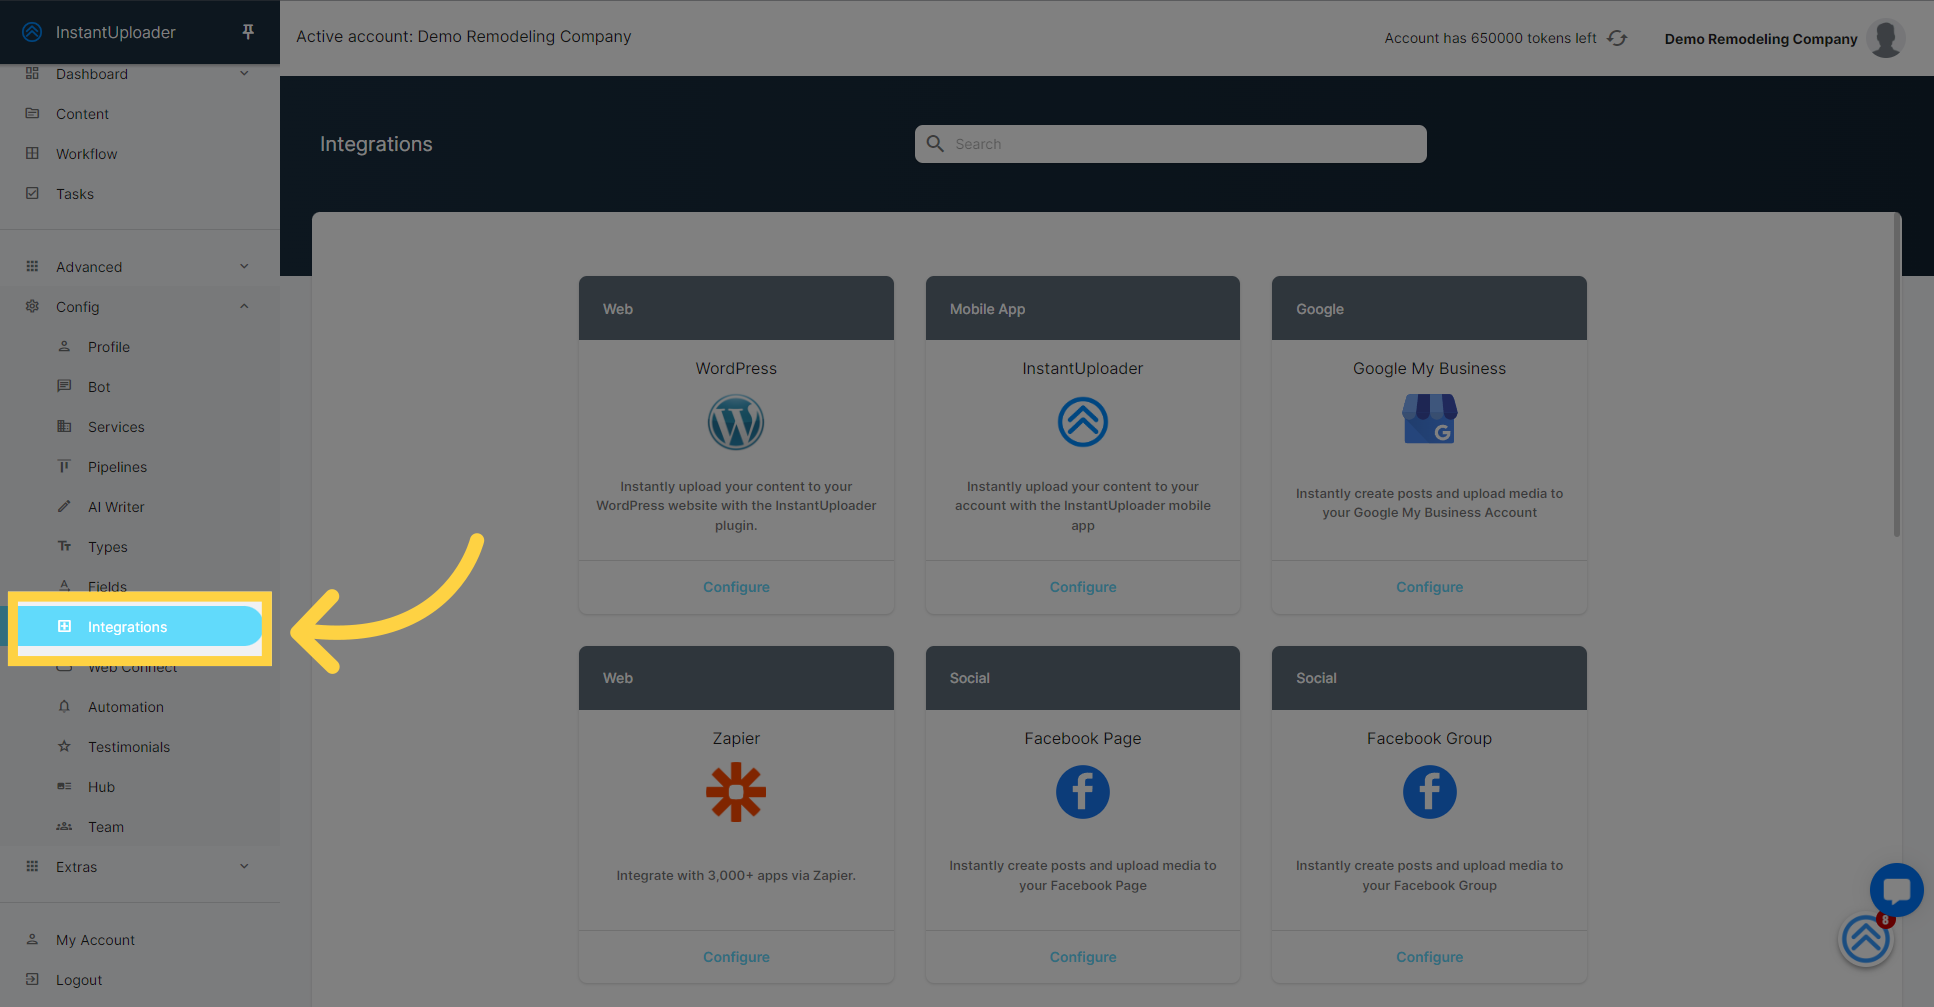This screenshot has width=1934, height=1007.
Task: Click the Content folder icon
Action: [x=32, y=114]
